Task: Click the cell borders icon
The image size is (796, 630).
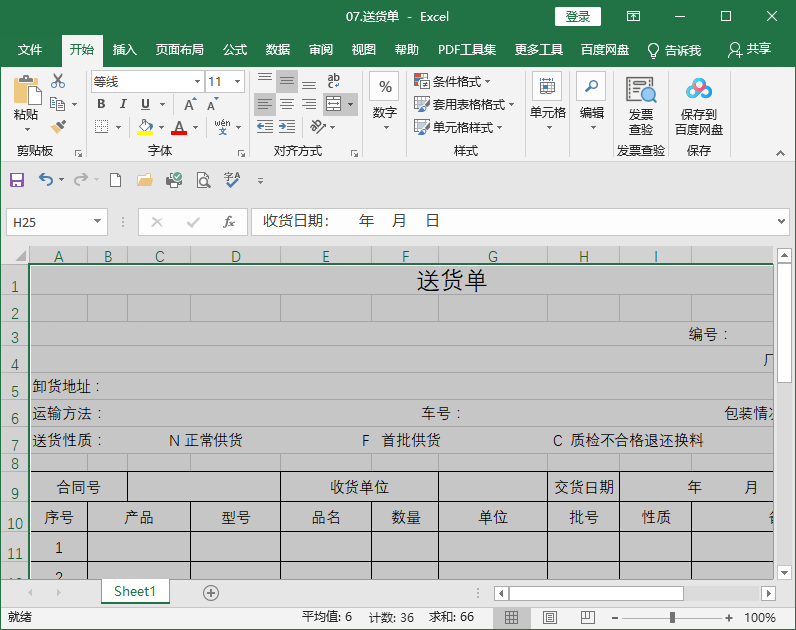Action: click(x=102, y=126)
